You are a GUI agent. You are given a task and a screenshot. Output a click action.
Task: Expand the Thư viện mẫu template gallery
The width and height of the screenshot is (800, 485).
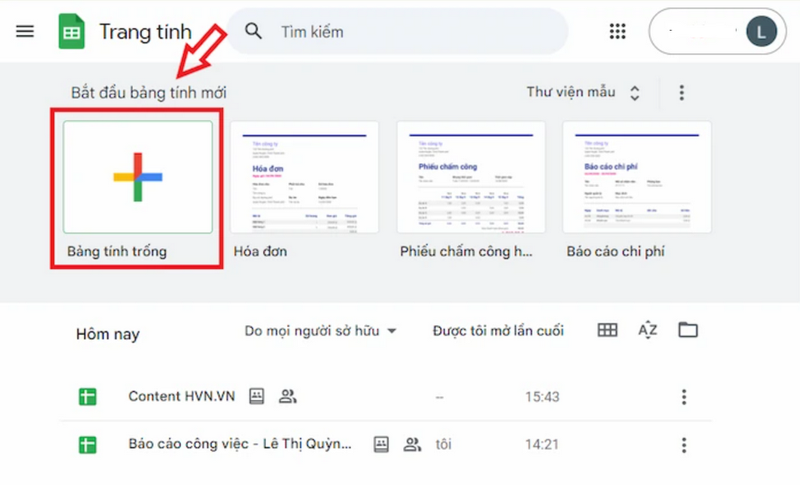pyautogui.click(x=583, y=92)
